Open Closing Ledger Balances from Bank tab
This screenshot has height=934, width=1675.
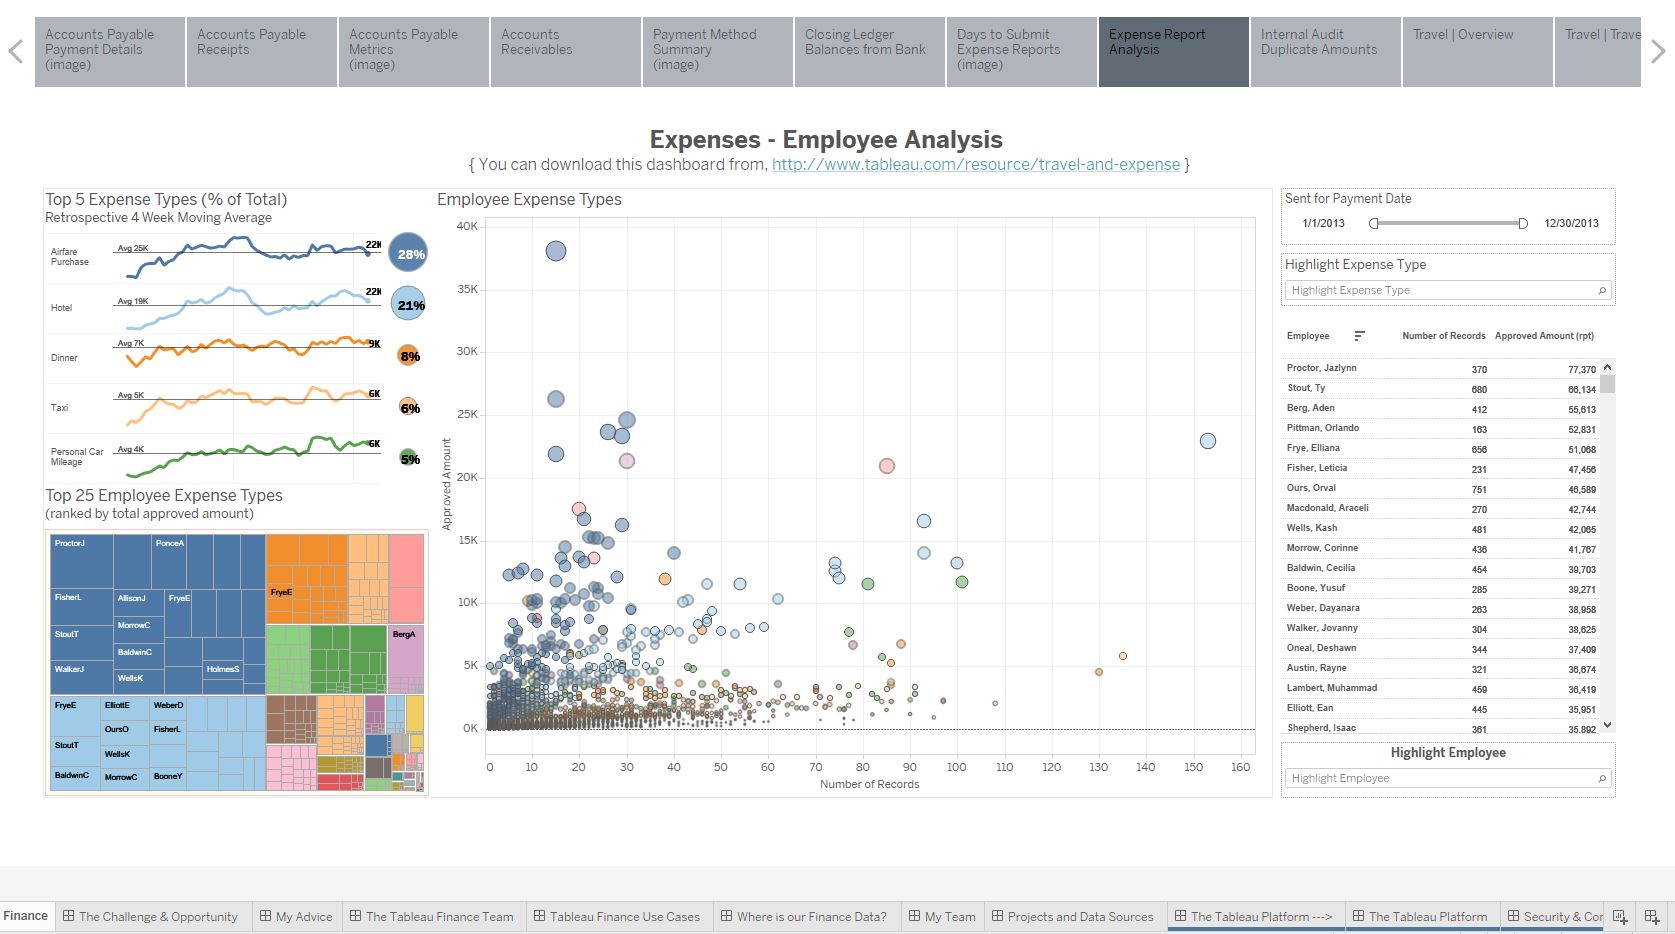click(x=870, y=52)
